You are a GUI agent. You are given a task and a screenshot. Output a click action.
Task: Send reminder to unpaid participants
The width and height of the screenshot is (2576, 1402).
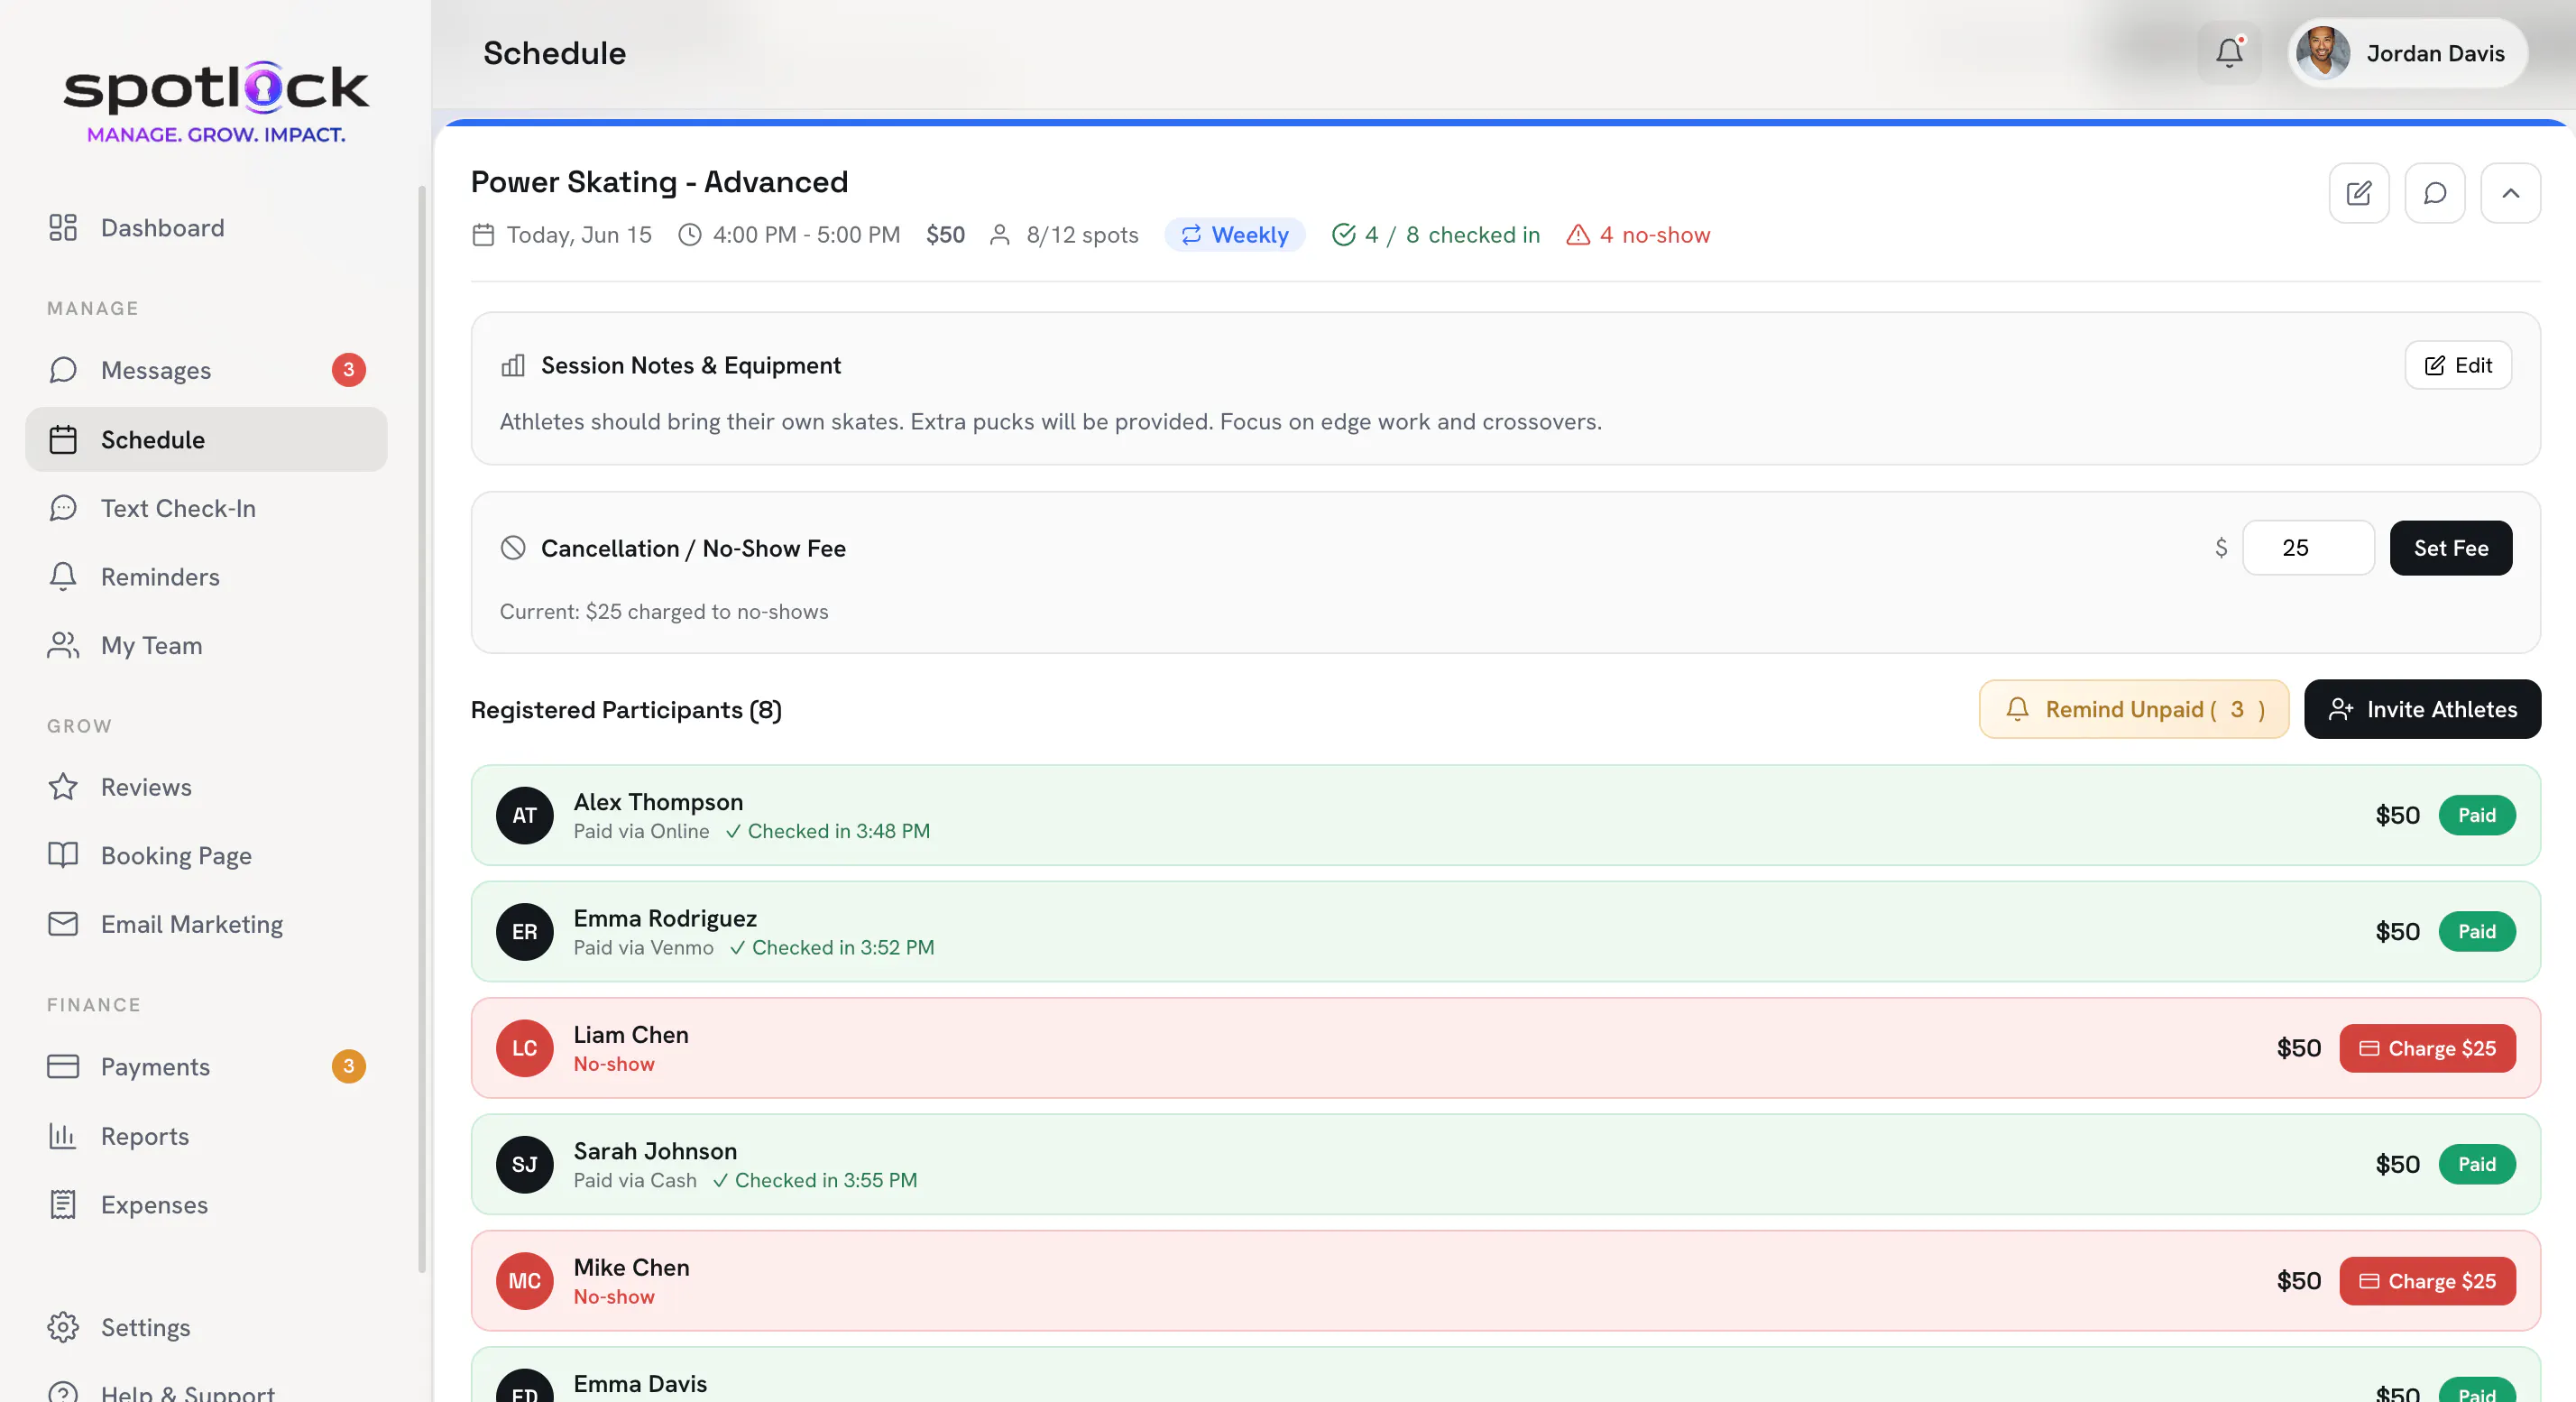(x=2133, y=709)
